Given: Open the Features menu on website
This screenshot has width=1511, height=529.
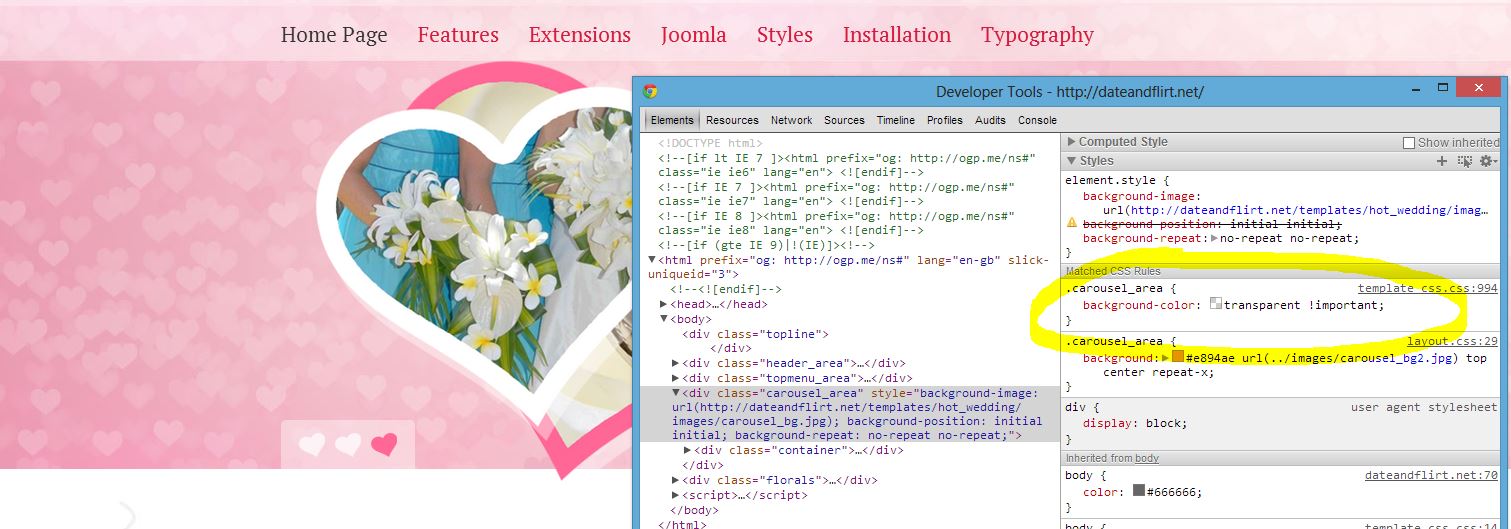Looking at the screenshot, I should point(458,35).
